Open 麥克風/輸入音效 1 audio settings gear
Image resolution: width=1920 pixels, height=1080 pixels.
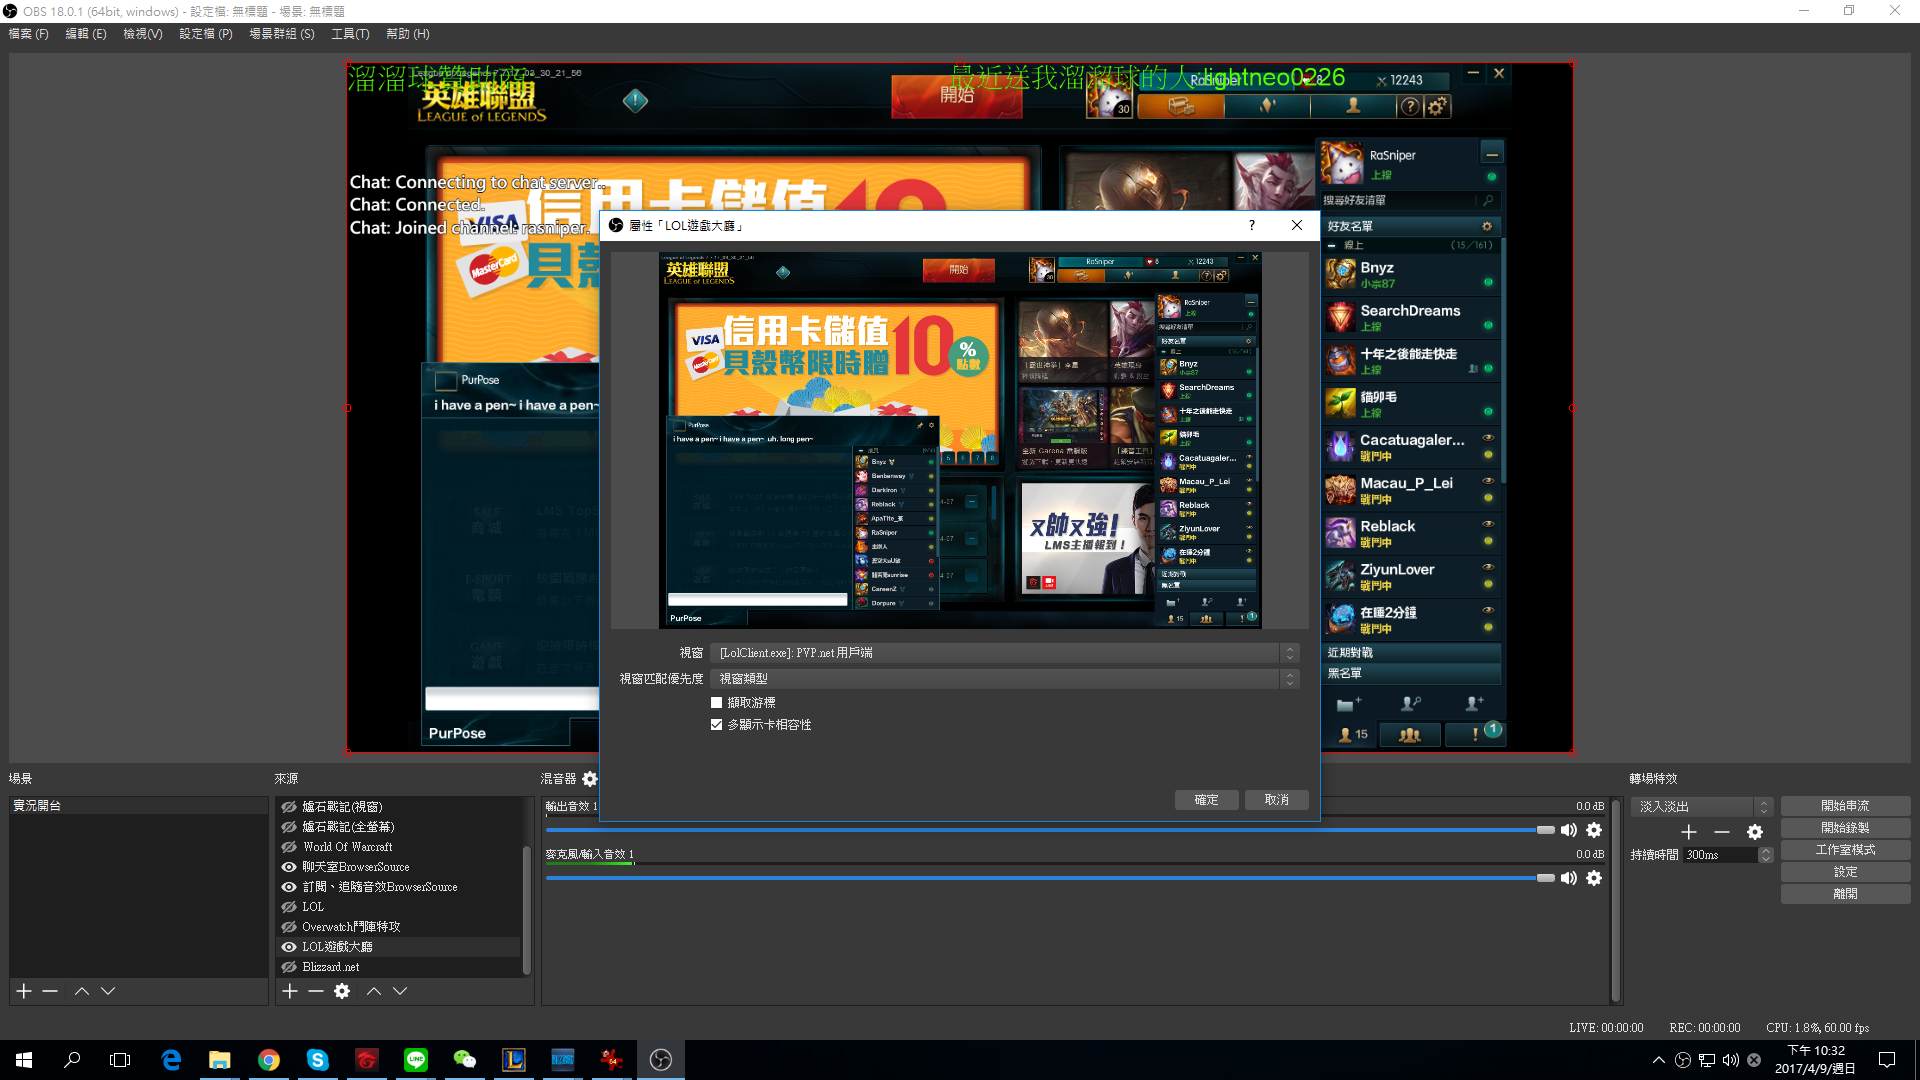1594,878
